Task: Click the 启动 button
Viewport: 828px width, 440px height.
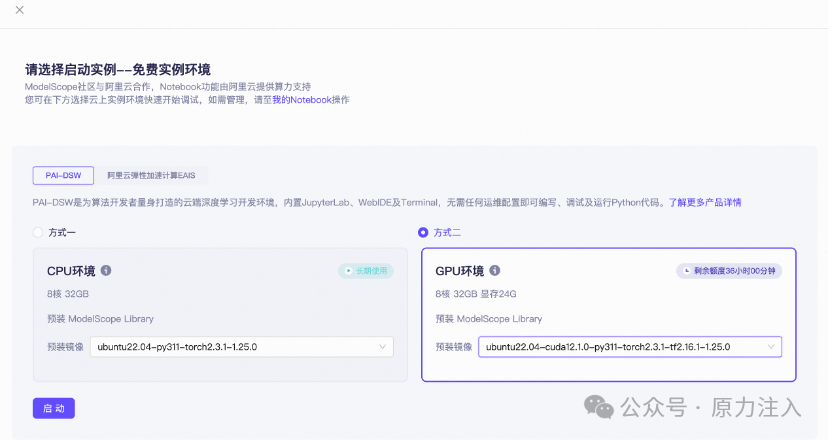Action: (x=54, y=408)
